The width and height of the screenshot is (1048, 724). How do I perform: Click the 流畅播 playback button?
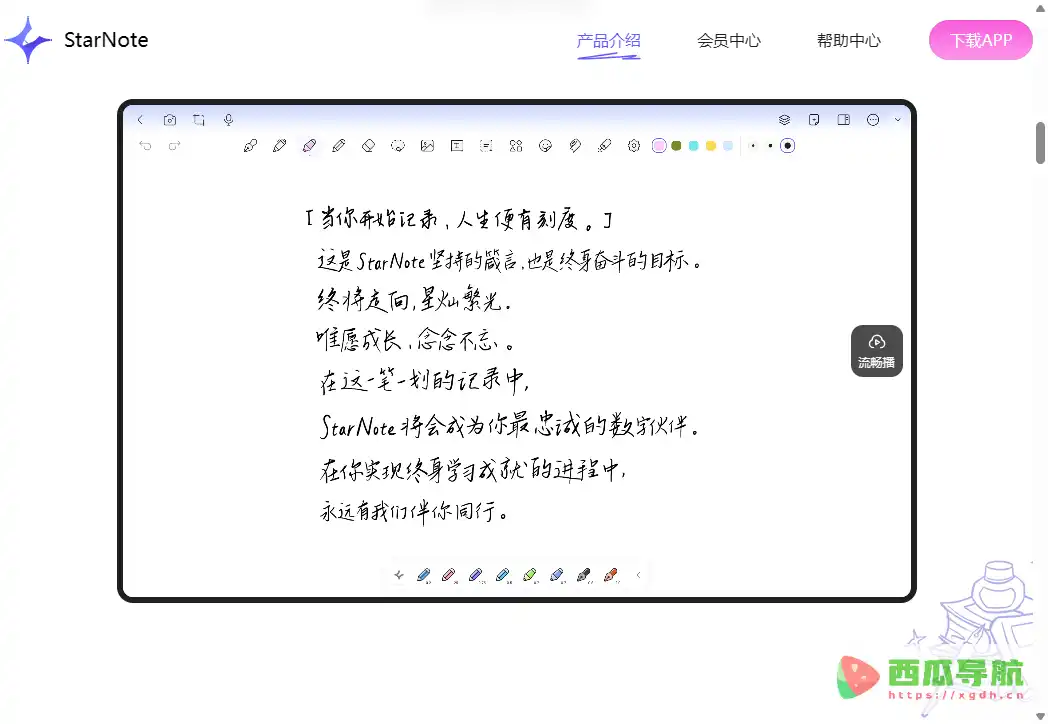pos(877,351)
